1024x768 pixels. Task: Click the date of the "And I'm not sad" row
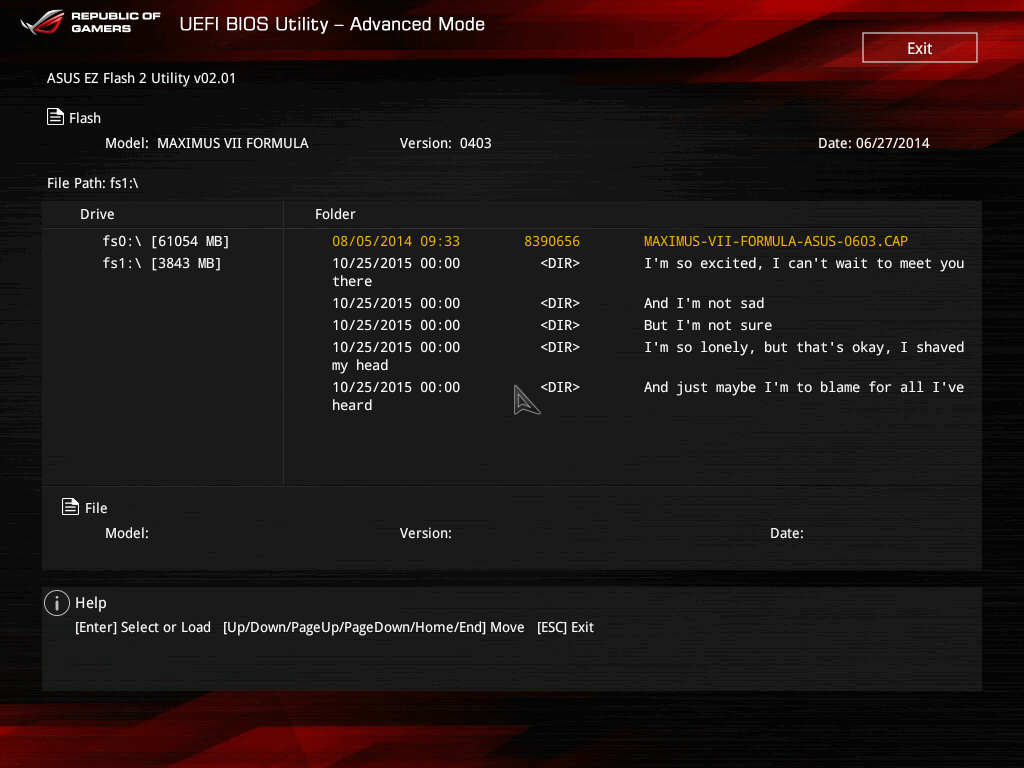coord(396,303)
